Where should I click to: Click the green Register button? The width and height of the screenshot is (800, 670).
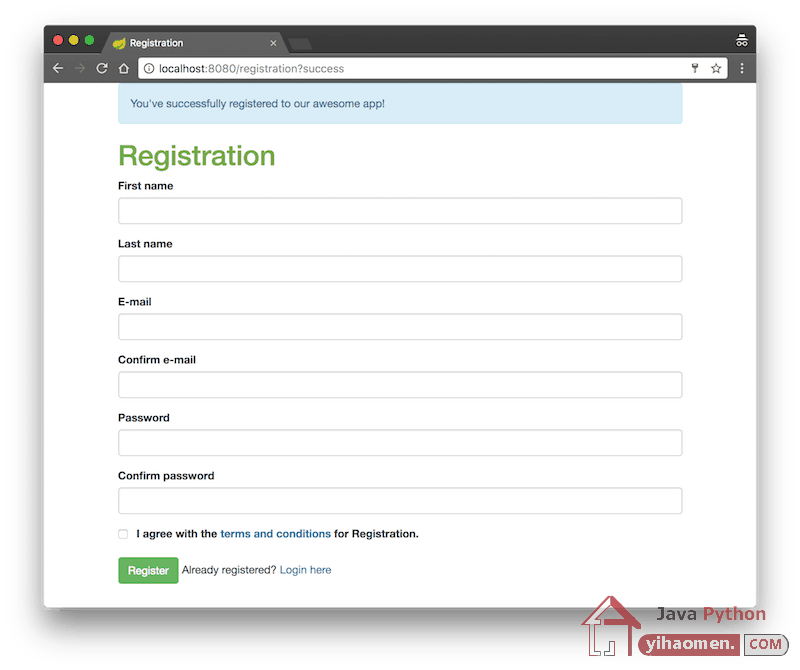point(148,570)
